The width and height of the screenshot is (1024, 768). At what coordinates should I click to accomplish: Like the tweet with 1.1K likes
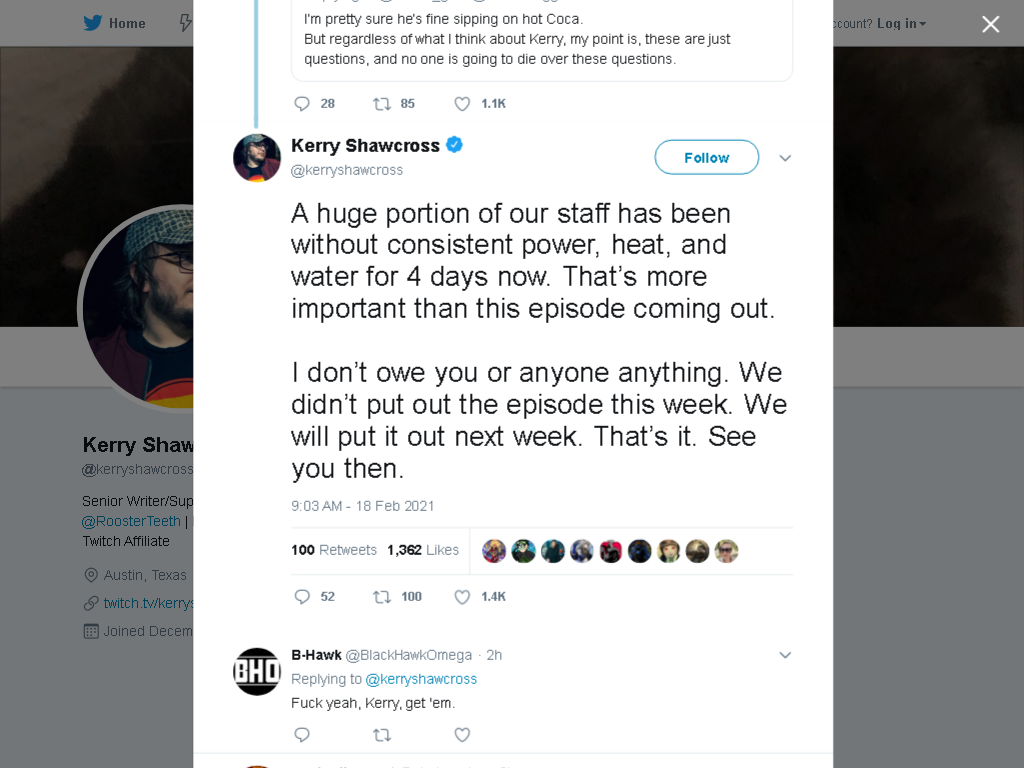coord(462,104)
